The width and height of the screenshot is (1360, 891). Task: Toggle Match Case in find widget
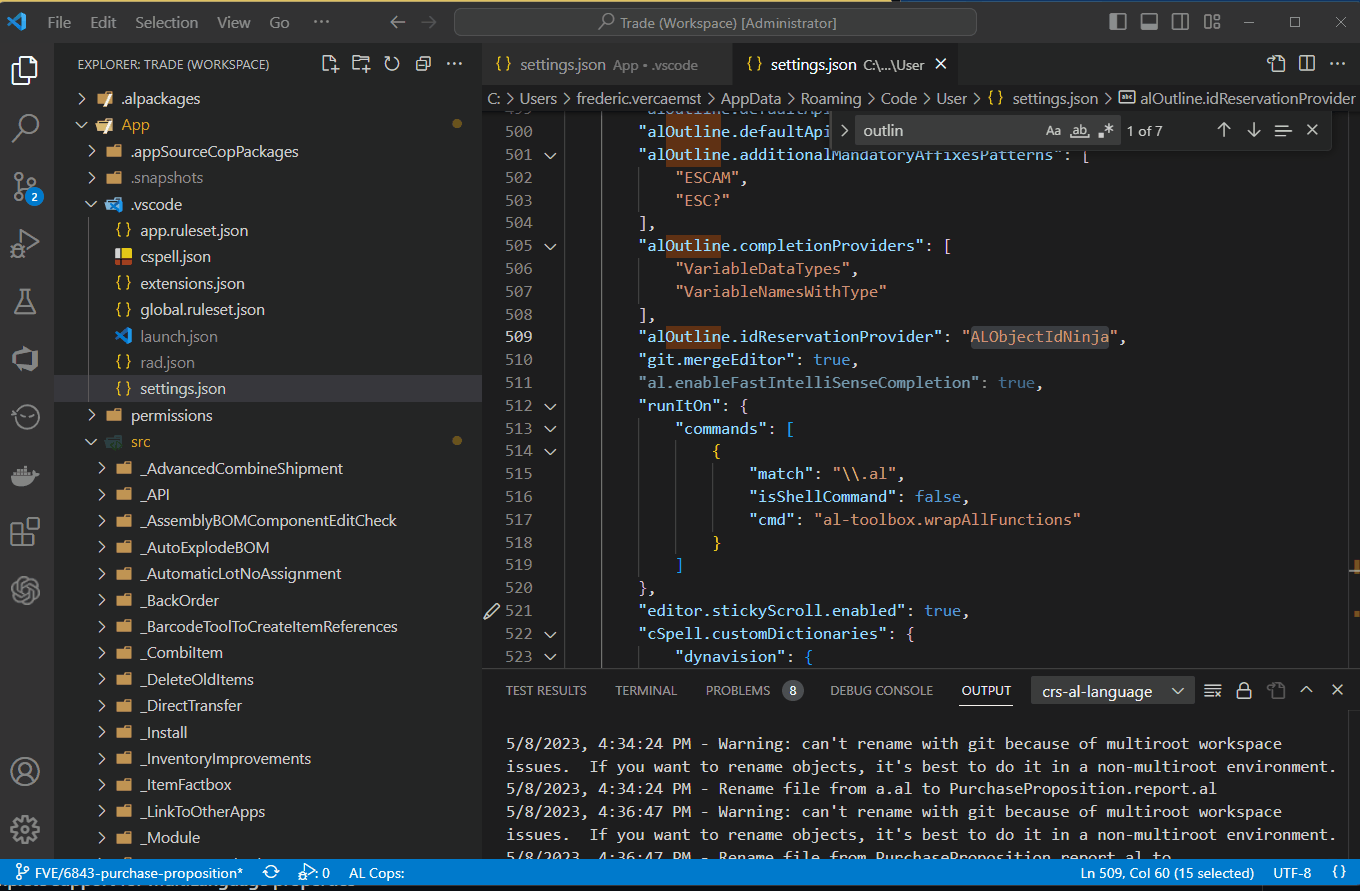point(1053,131)
